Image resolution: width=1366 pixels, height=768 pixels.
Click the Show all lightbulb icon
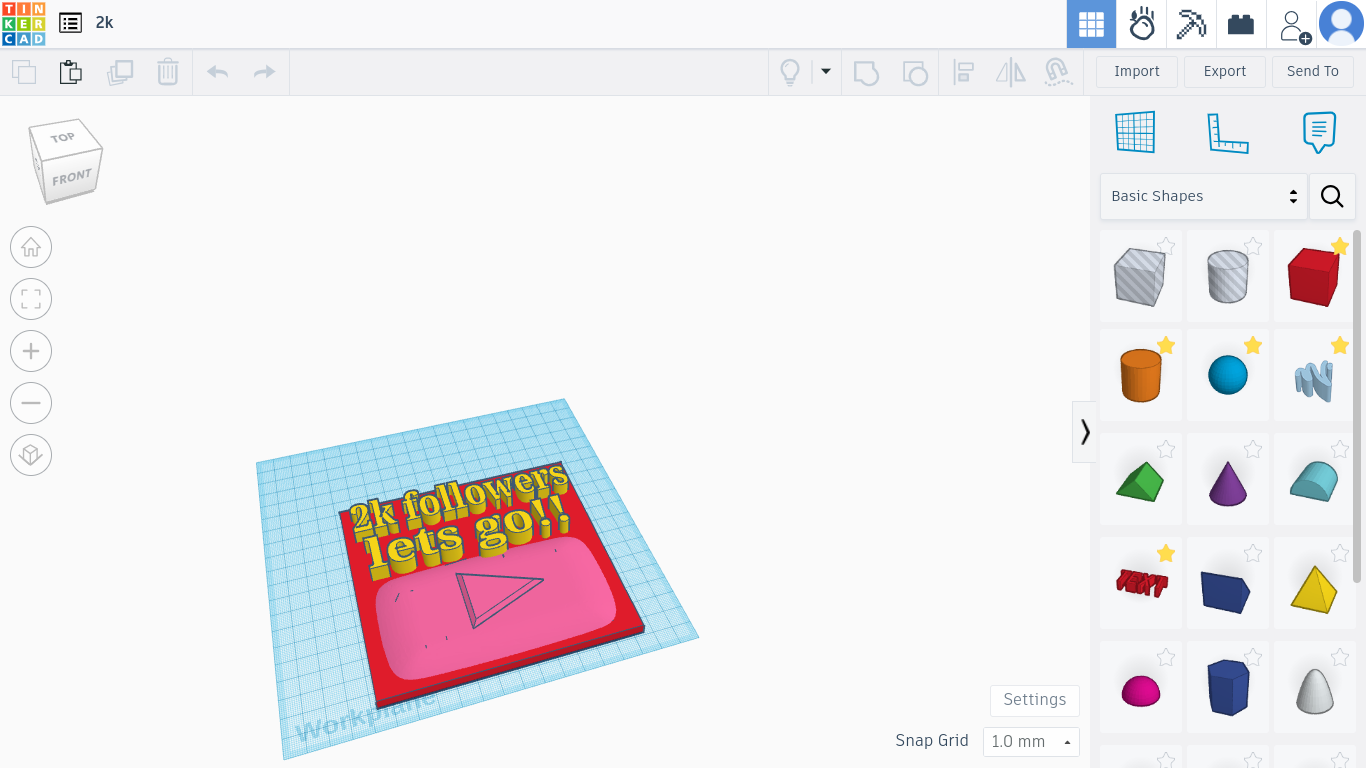[x=790, y=72]
